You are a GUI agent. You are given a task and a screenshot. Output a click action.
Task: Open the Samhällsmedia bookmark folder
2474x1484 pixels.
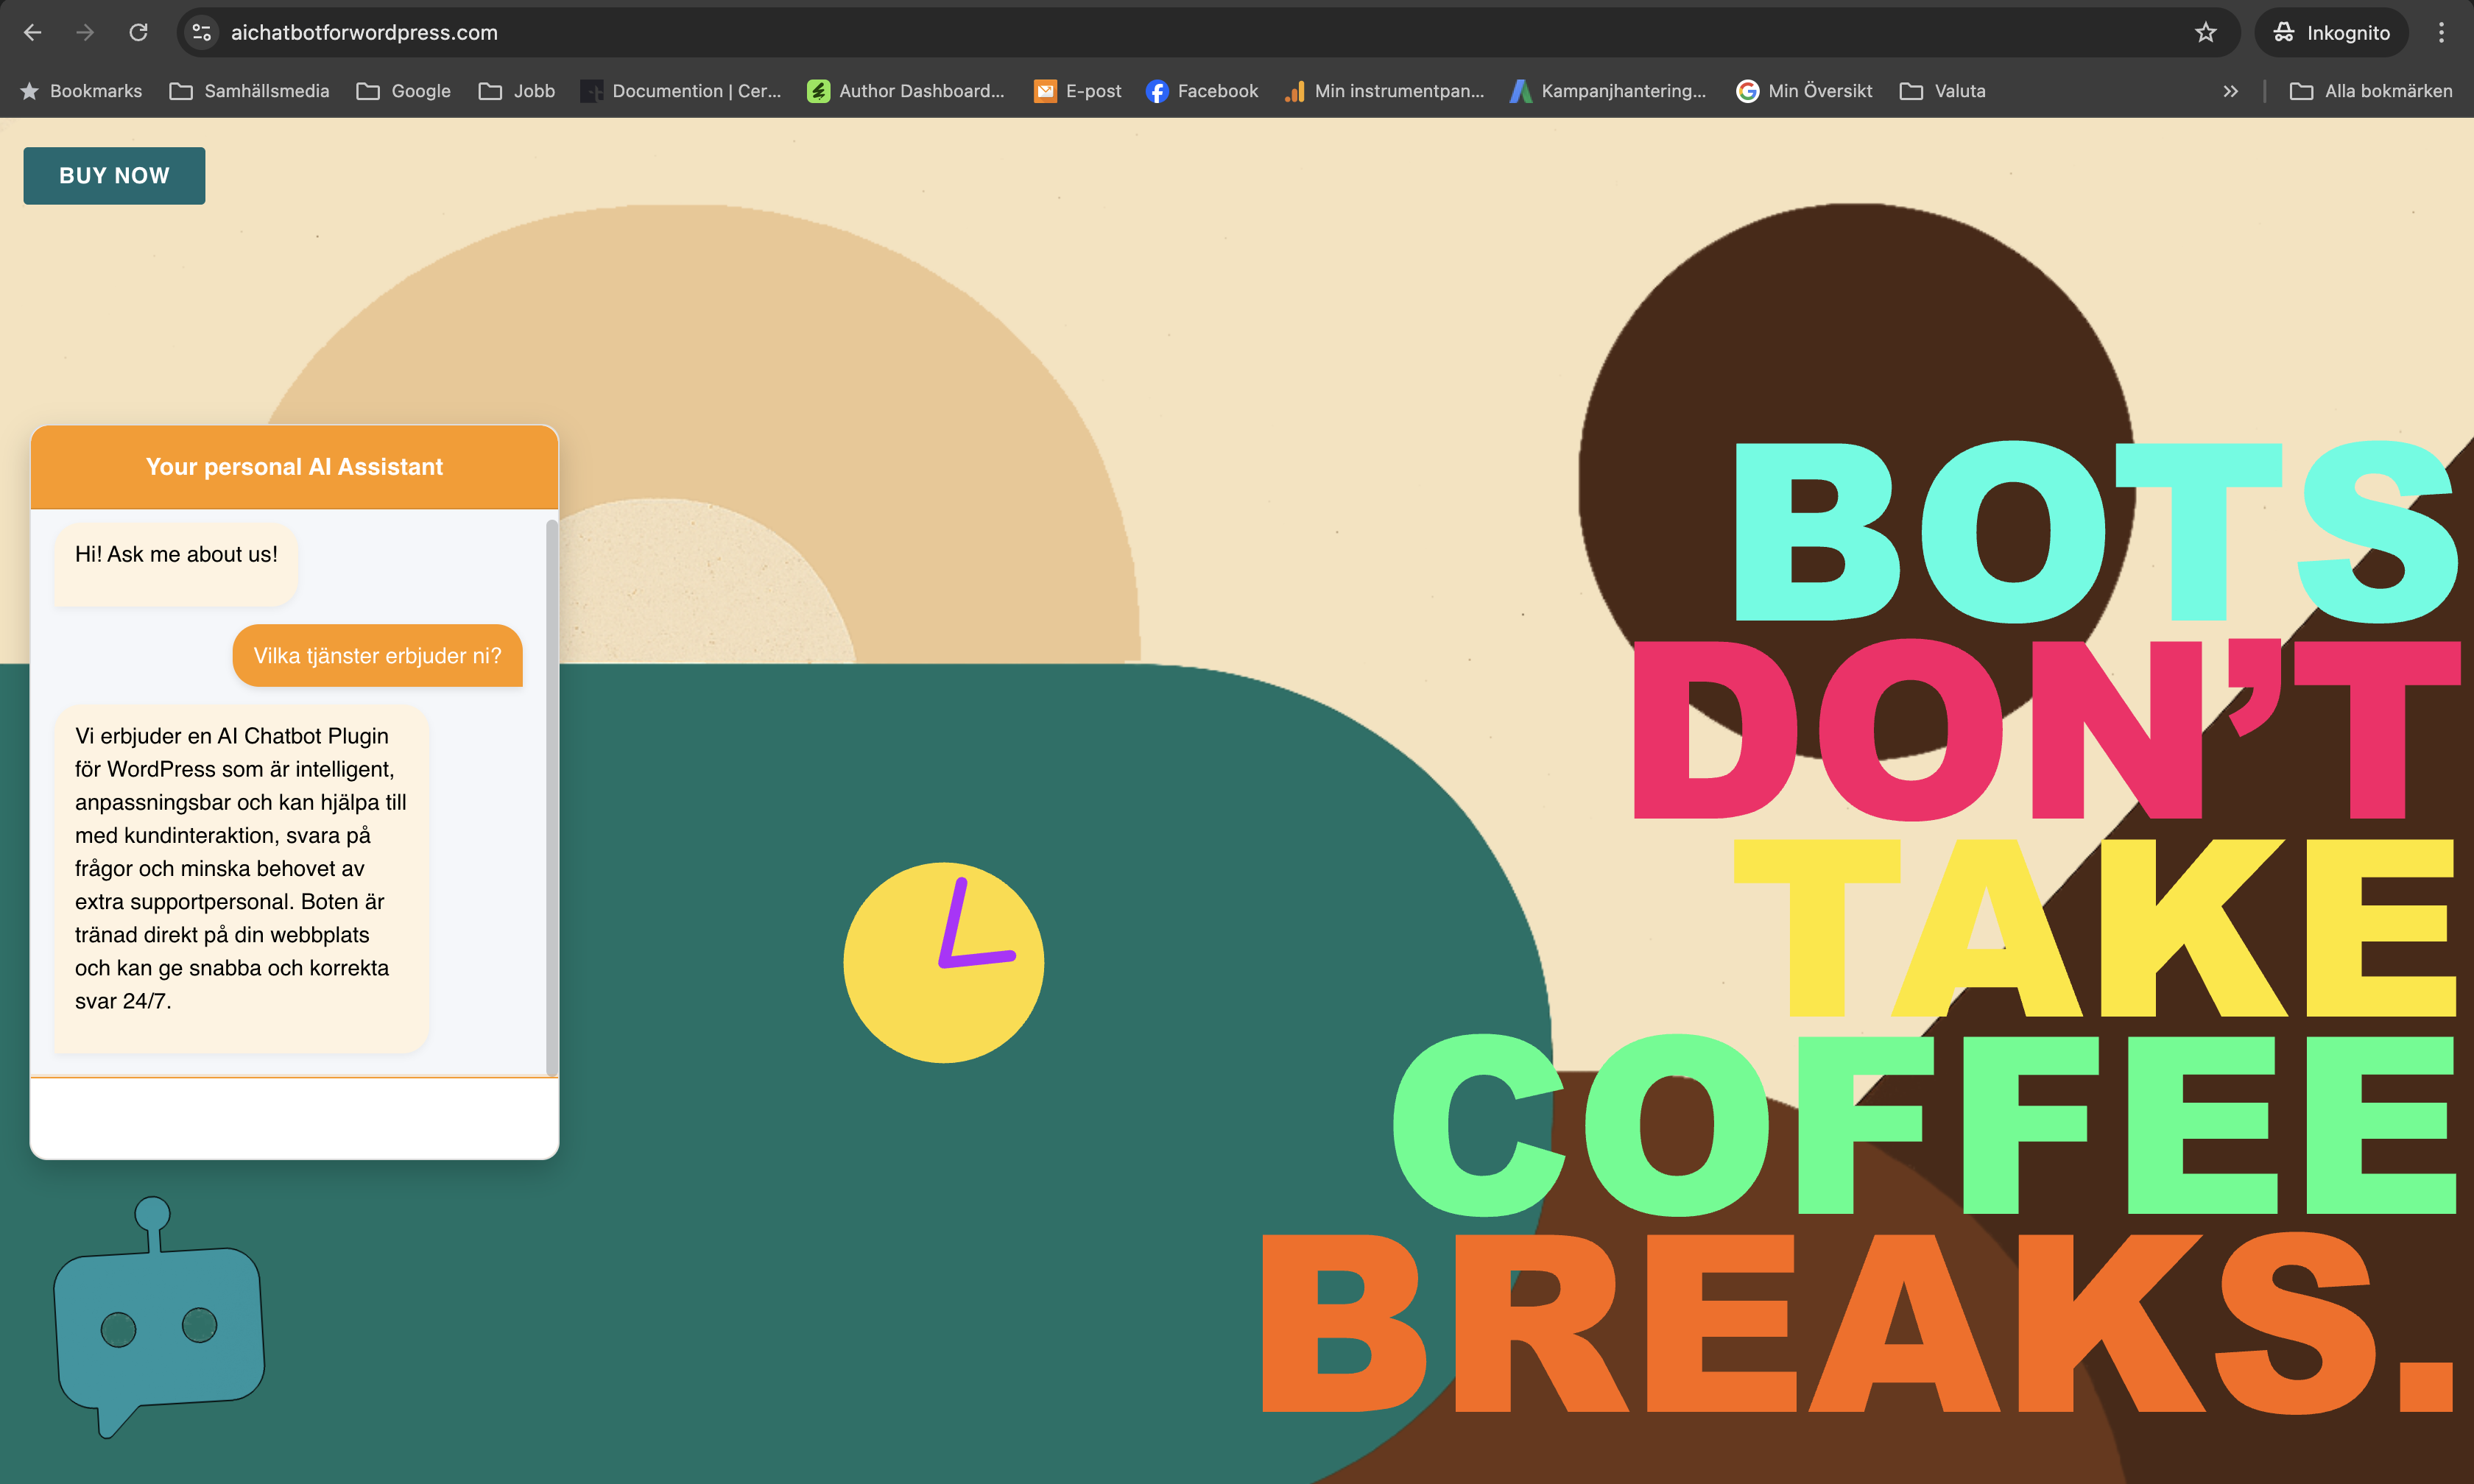coord(250,91)
